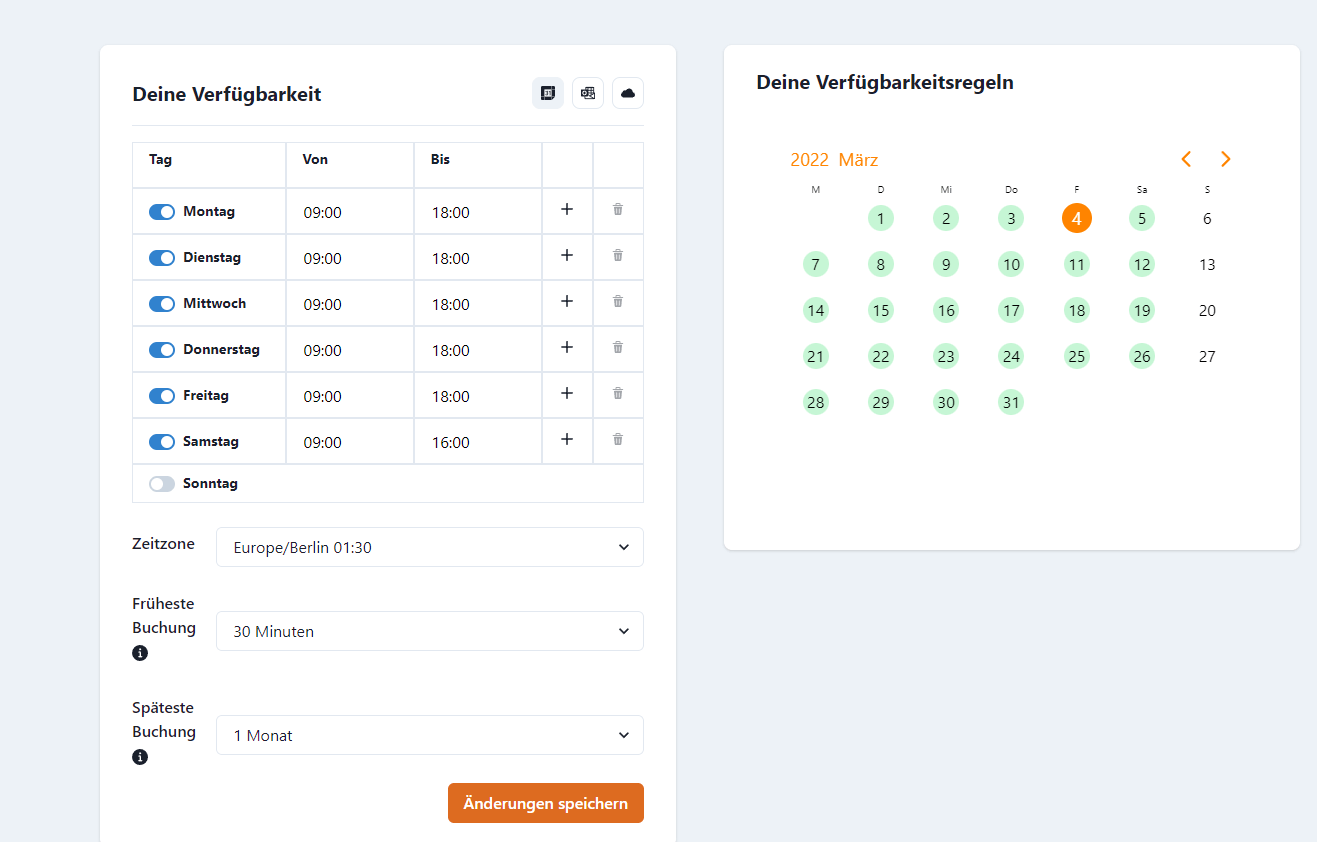1317x842 pixels.
Task: Delete the Mittwoch time slot
Action: tap(618, 302)
